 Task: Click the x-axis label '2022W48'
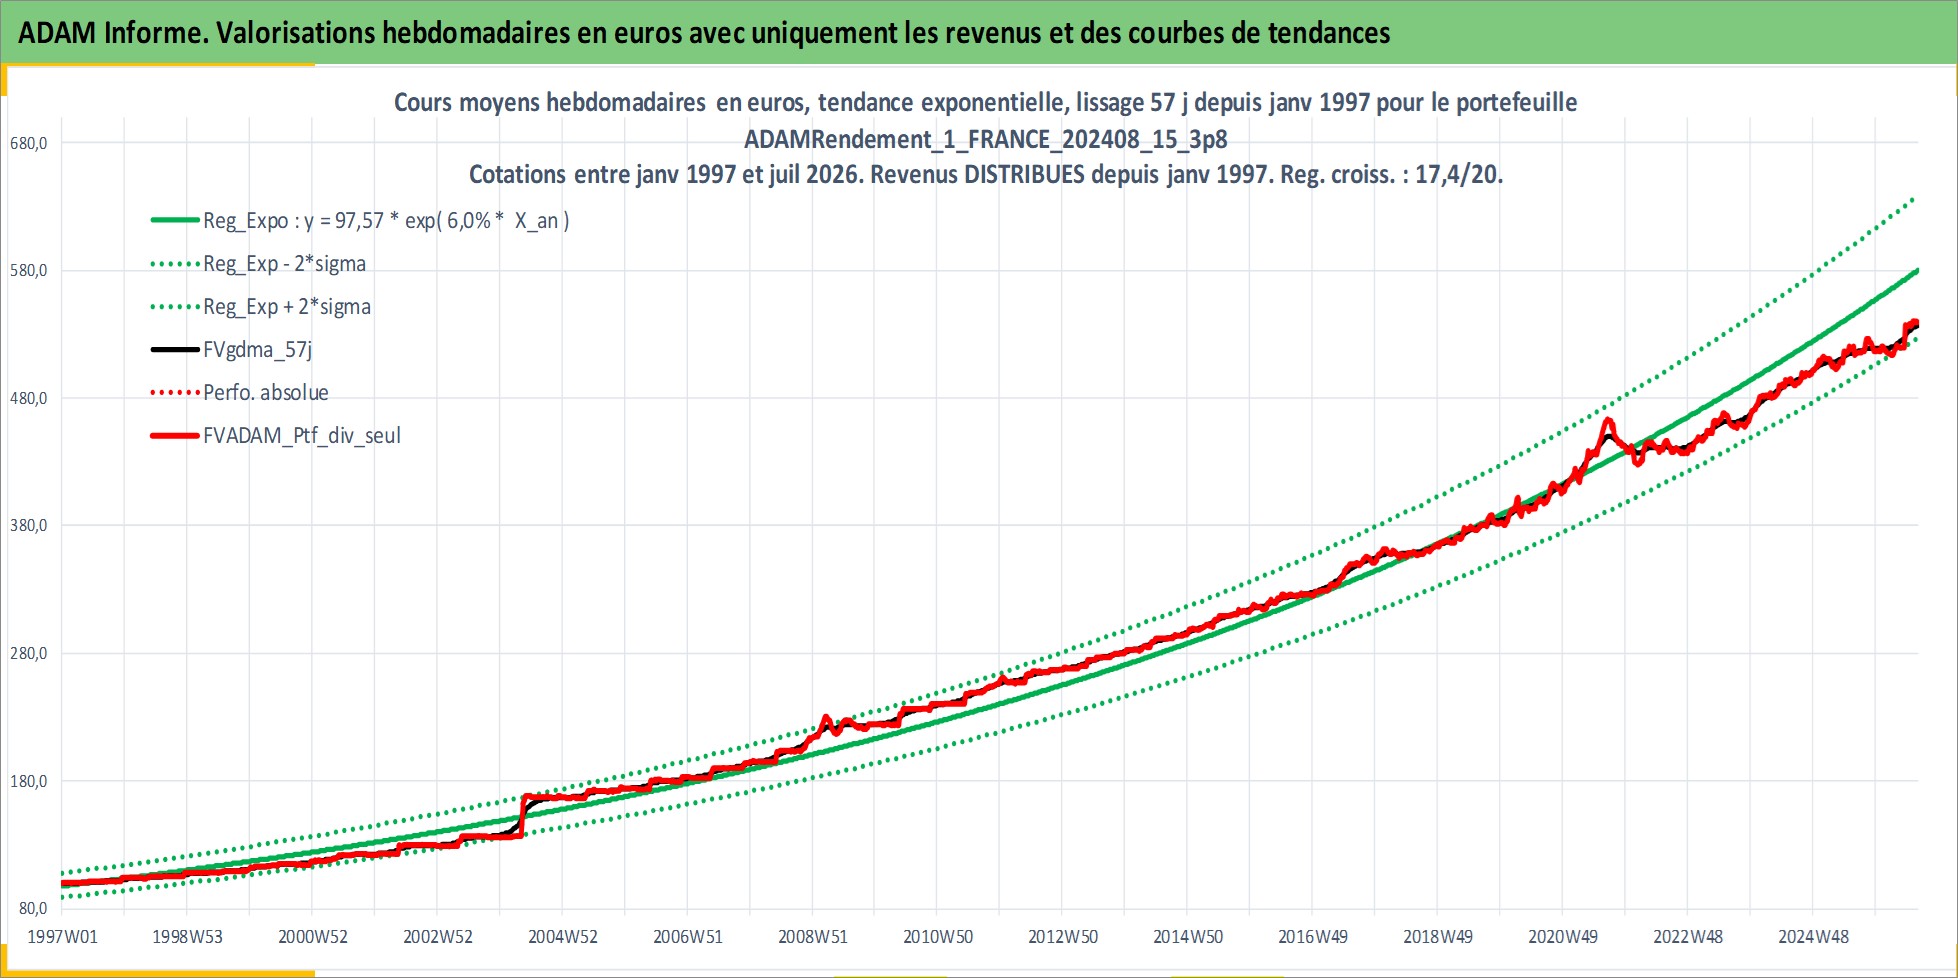1688,937
